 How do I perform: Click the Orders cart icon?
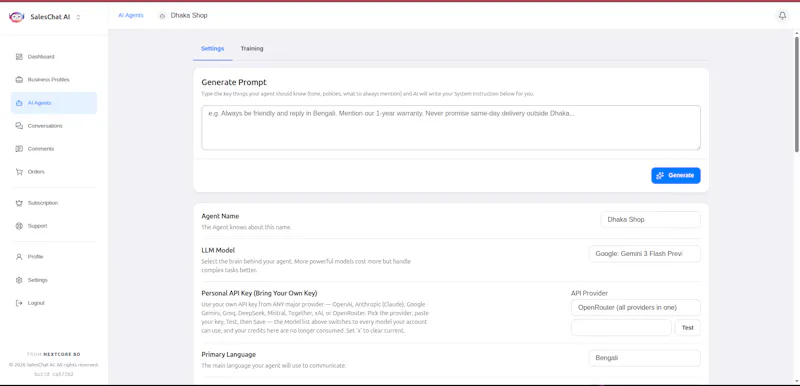click(x=19, y=172)
